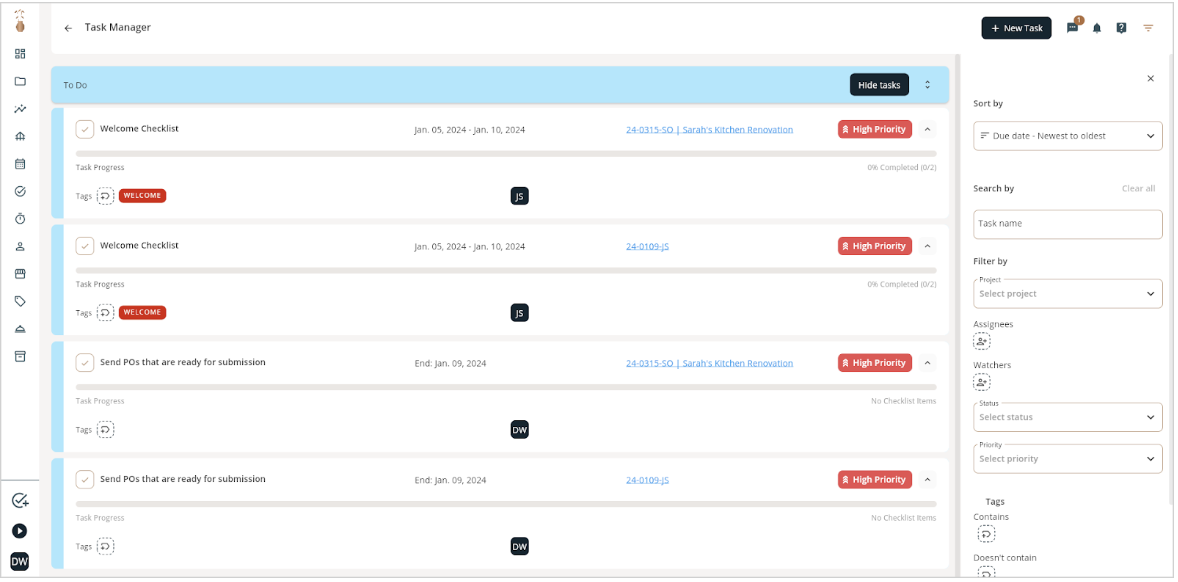Open the analytics line chart sidebar icon
This screenshot has height=582, width=1178.
[x=20, y=109]
